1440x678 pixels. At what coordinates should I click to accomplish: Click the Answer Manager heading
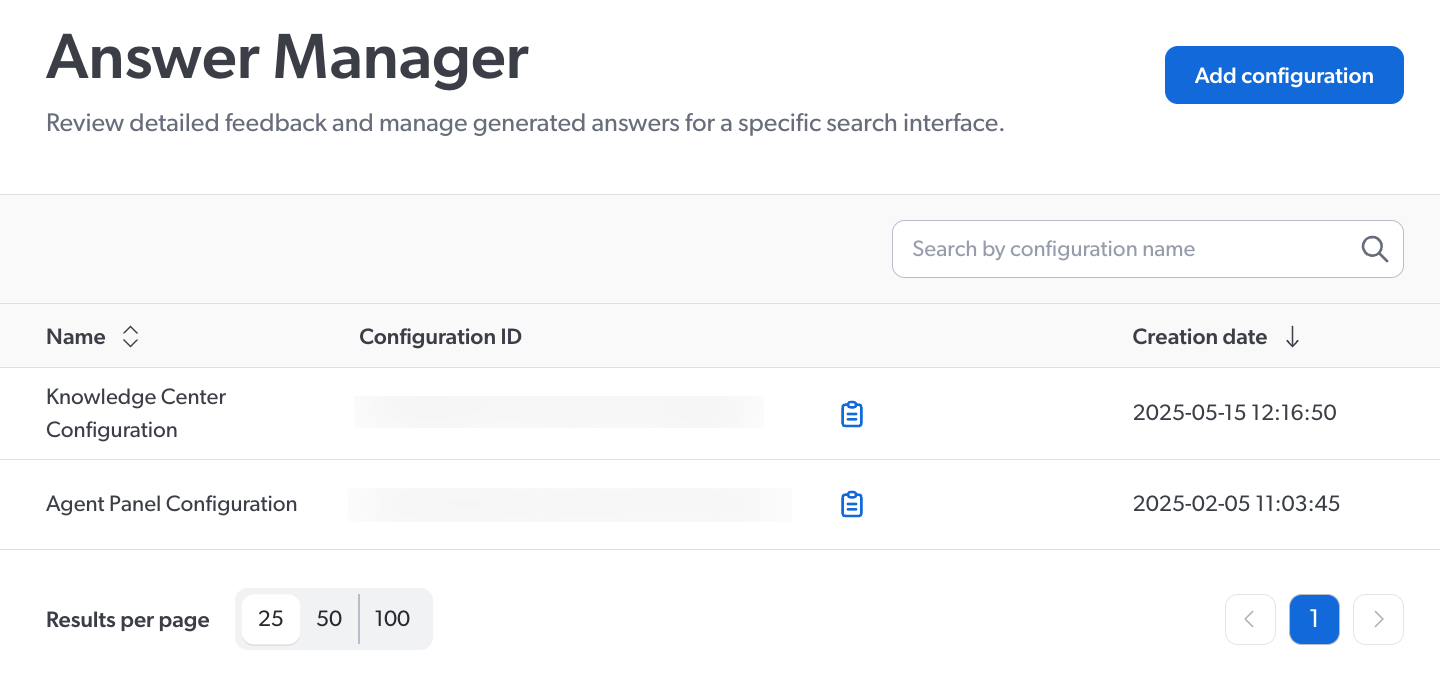coord(287,57)
